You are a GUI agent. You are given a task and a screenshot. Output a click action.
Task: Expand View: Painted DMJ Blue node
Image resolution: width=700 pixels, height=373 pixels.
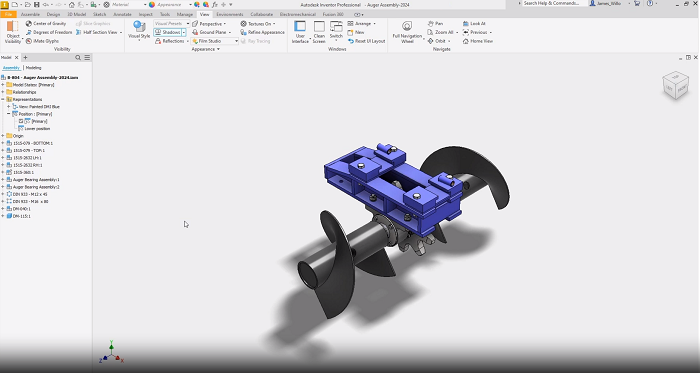tap(8, 107)
